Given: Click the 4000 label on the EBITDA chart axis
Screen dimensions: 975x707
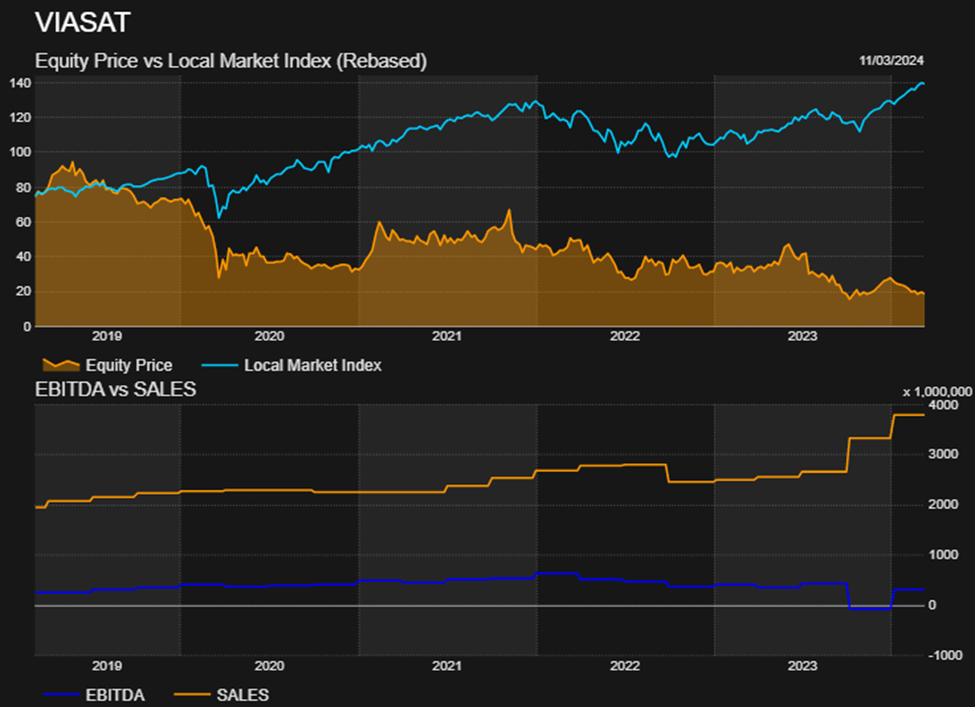Looking at the screenshot, I should pos(943,405).
